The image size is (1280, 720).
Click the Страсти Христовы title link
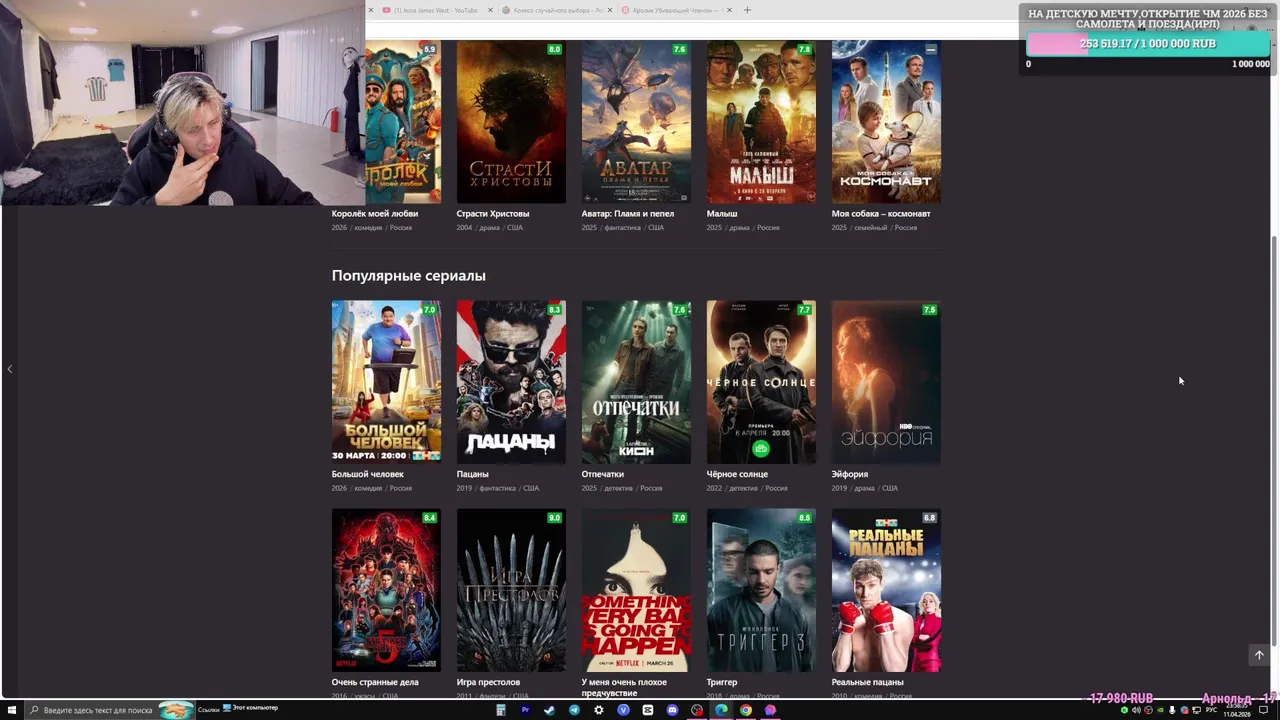[x=493, y=213]
